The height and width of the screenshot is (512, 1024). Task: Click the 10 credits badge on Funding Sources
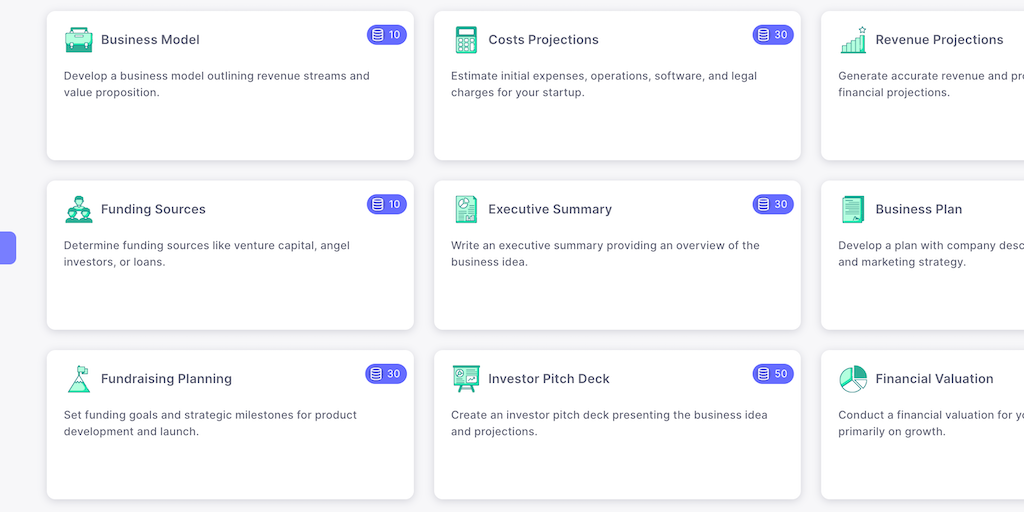(386, 204)
